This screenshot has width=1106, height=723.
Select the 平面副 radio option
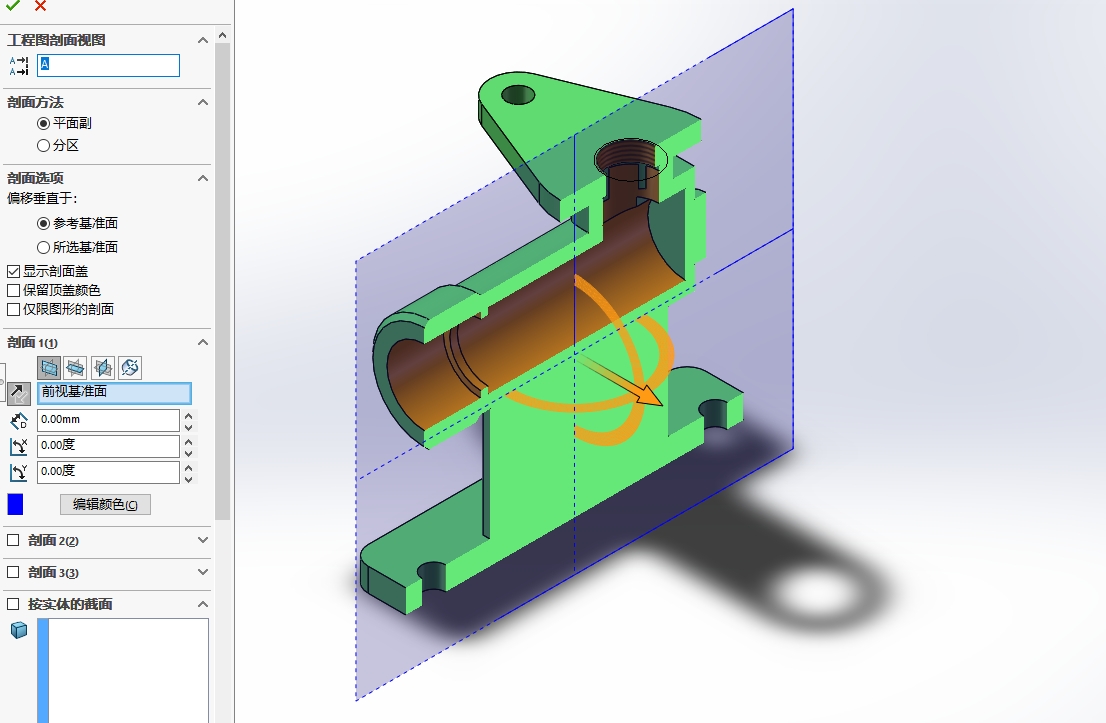tap(44, 123)
